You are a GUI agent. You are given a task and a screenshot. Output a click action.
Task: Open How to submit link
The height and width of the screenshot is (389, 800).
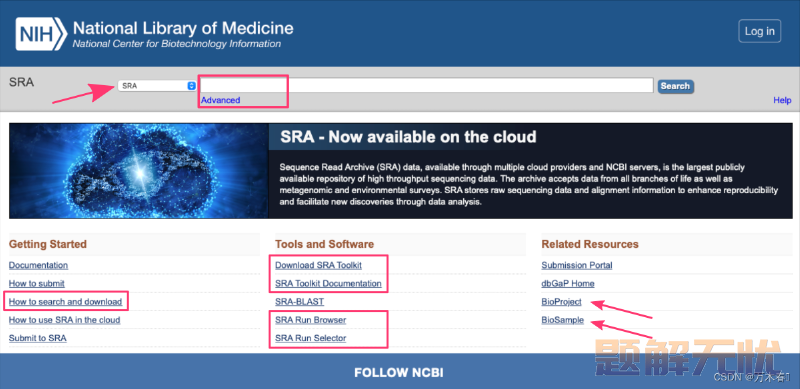click(x=37, y=283)
